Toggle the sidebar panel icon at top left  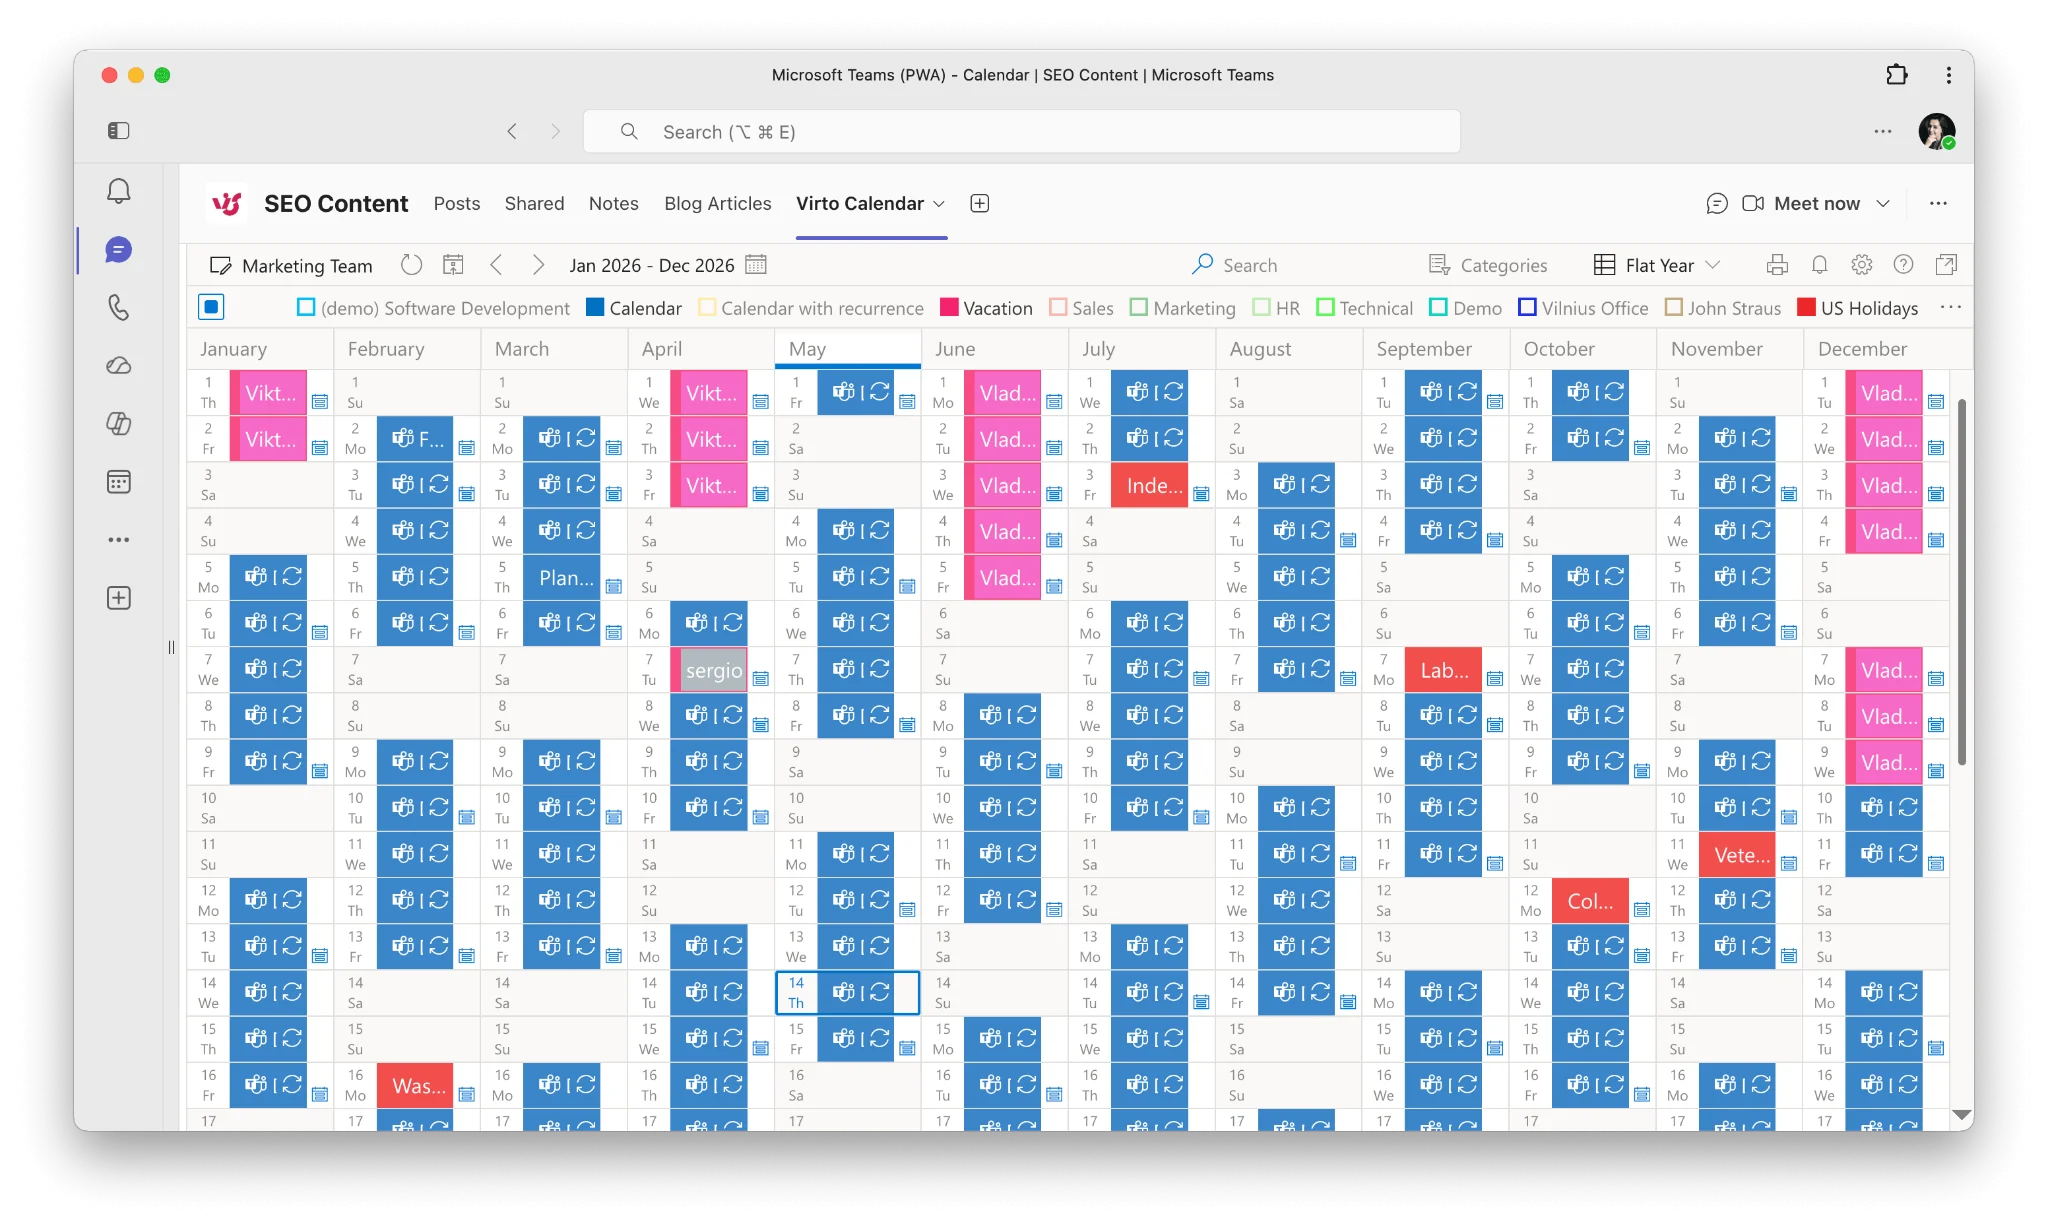point(118,131)
